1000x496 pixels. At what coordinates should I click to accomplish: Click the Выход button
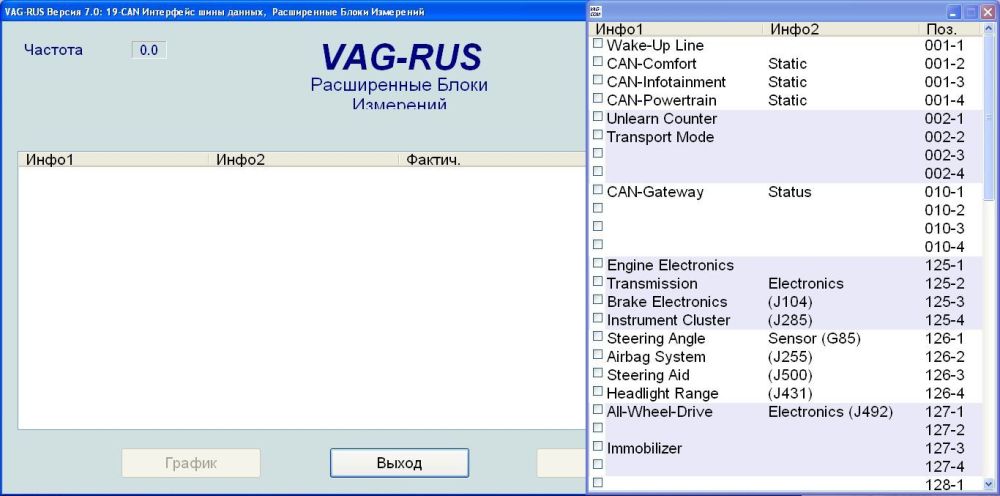[399, 463]
